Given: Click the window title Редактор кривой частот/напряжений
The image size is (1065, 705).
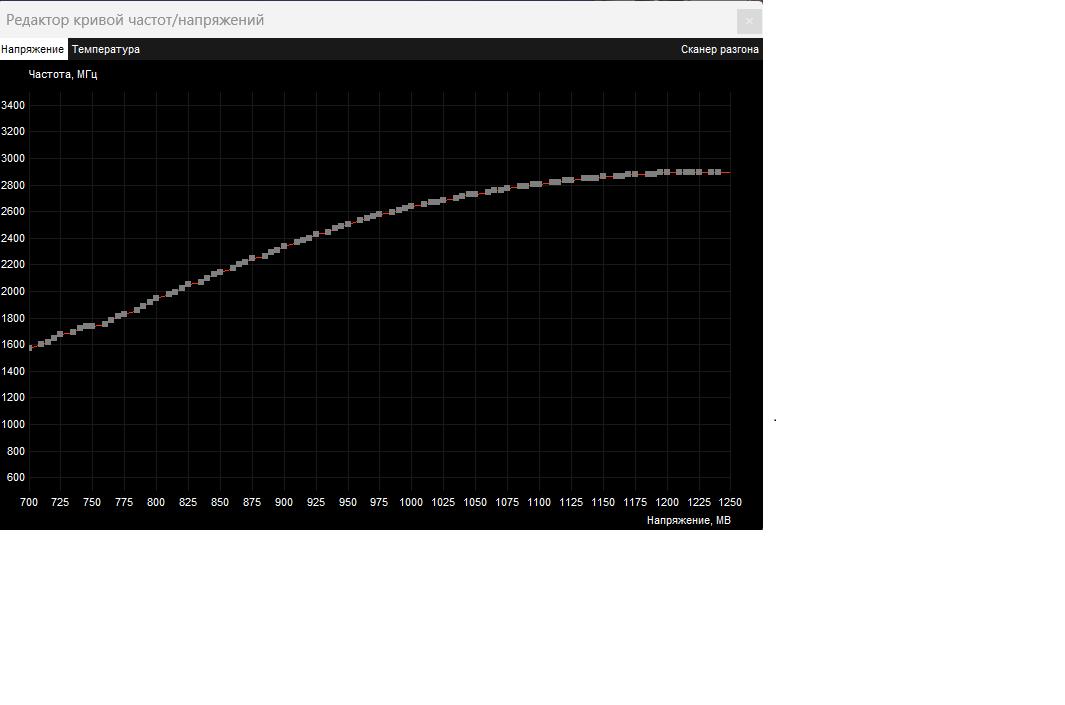Looking at the screenshot, I should pos(135,20).
